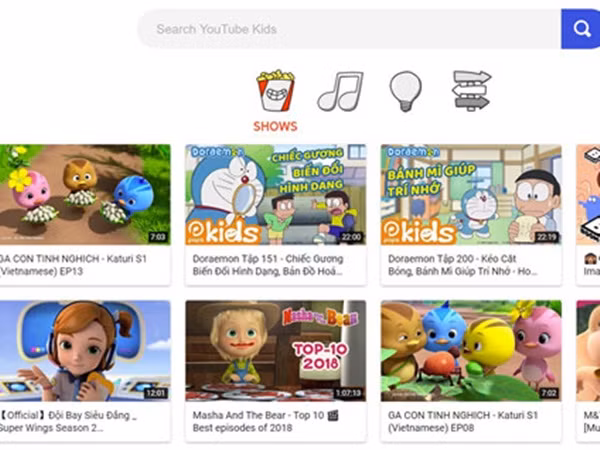Open title 'Doraemon Tập 200 - Kéo Cắt Bóng'

[x=463, y=265]
